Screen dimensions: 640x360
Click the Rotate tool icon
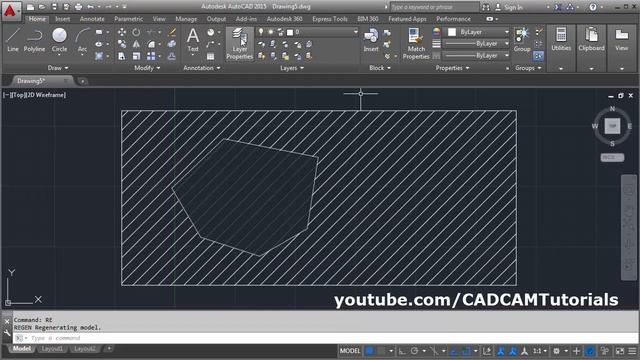(136, 32)
